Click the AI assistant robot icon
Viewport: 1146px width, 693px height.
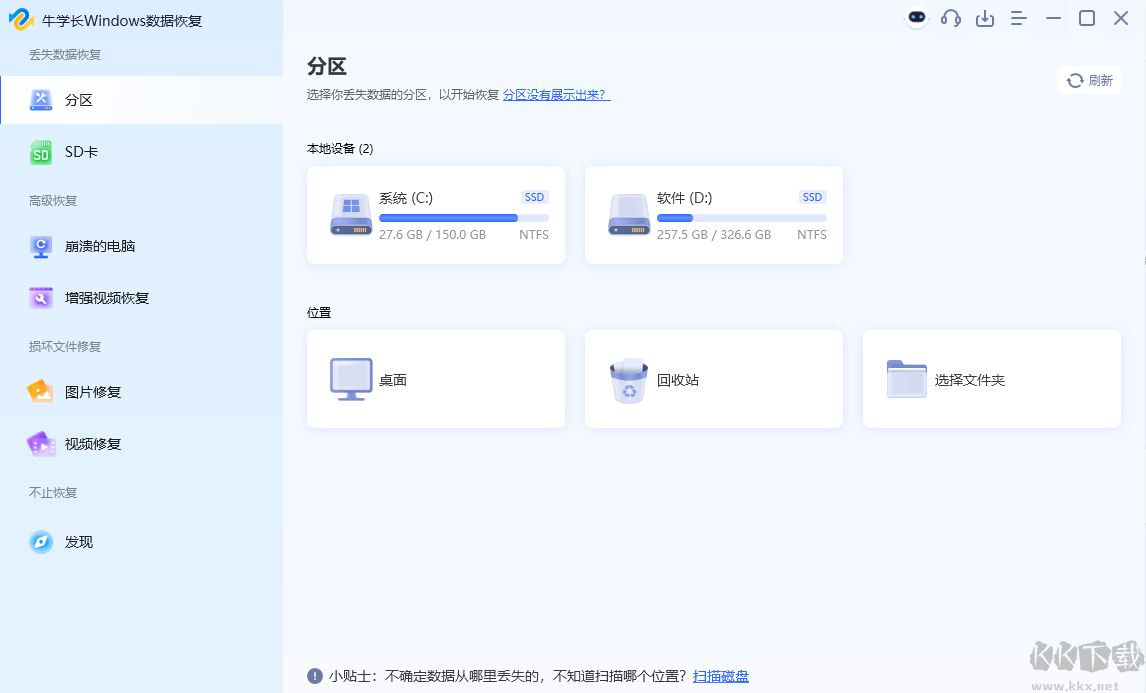(917, 18)
